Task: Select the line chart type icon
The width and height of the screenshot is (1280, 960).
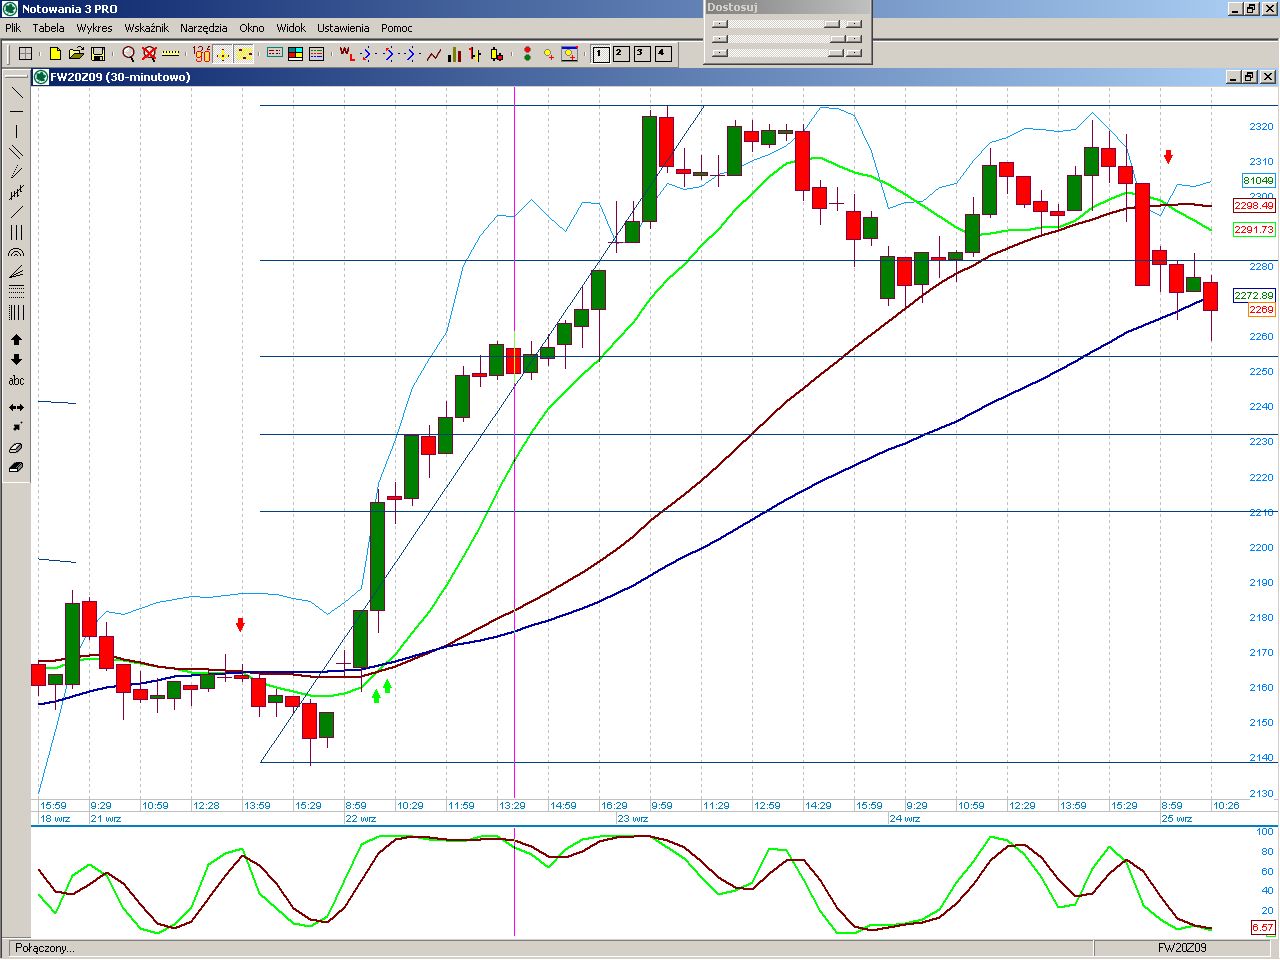Action: pyautogui.click(x=434, y=54)
